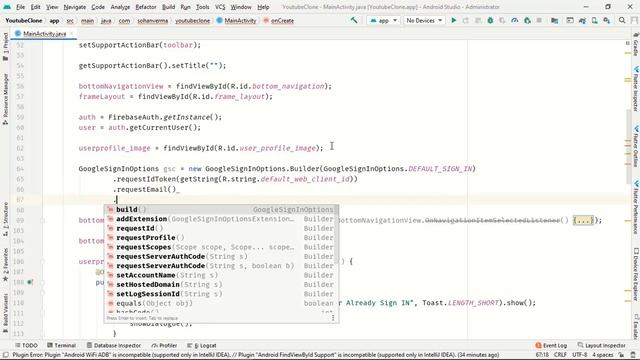The width and height of the screenshot is (640, 360).
Task: Open AVD Manager device icon
Action: tap(595, 20)
